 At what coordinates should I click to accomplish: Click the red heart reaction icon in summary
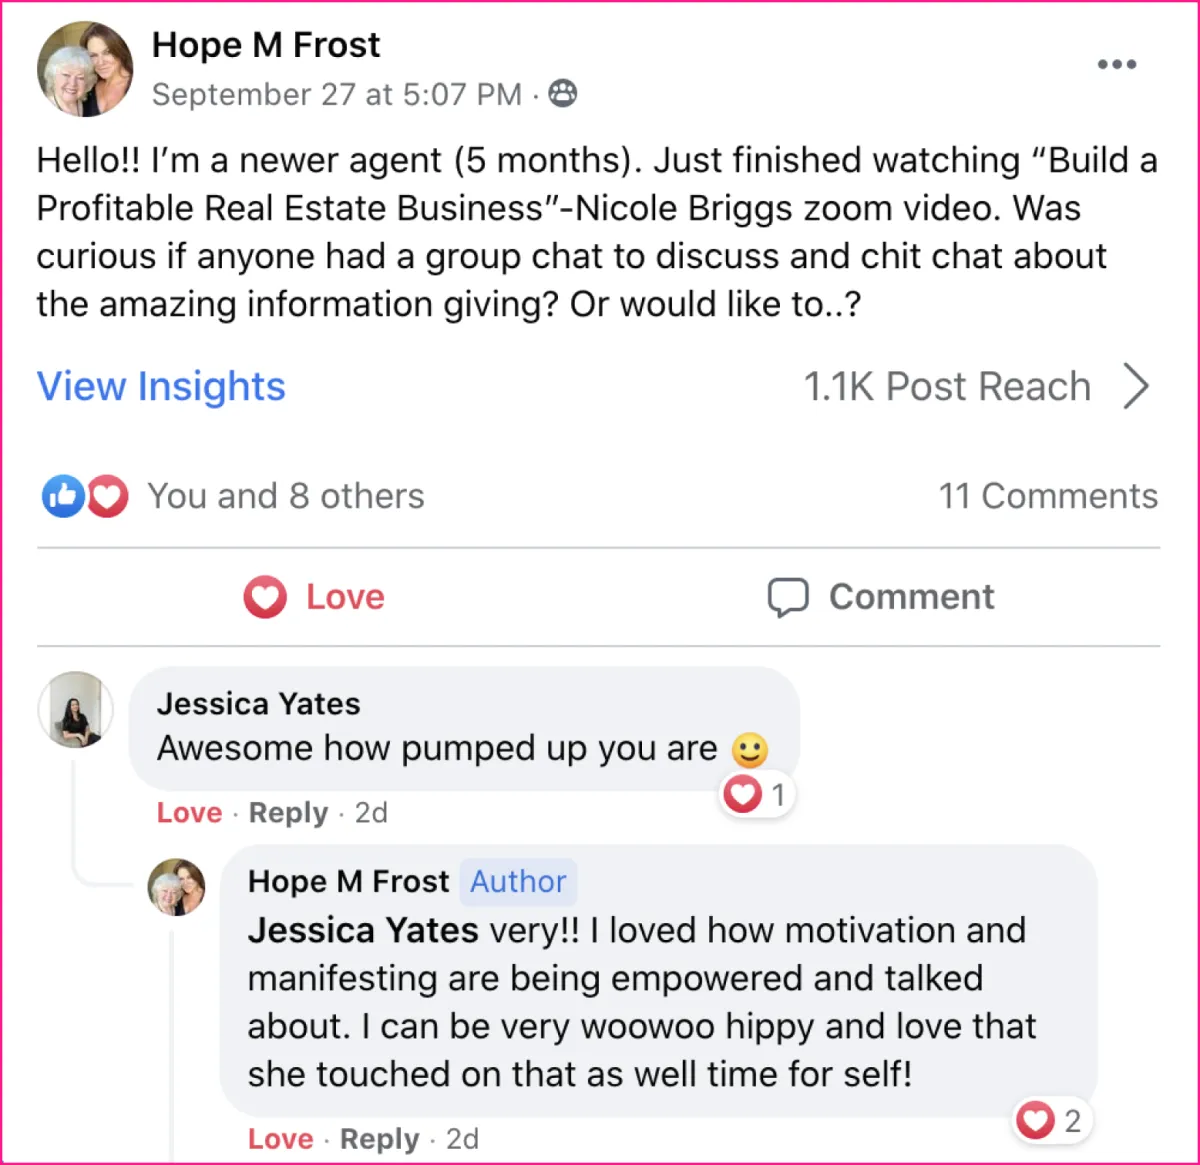pyautogui.click(x=107, y=496)
